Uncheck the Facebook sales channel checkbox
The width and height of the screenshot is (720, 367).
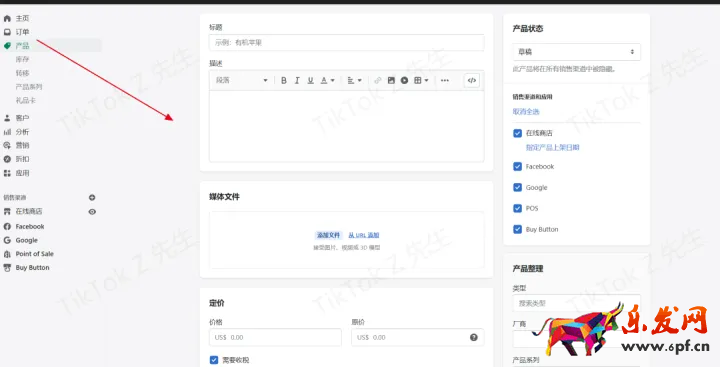[x=518, y=166]
